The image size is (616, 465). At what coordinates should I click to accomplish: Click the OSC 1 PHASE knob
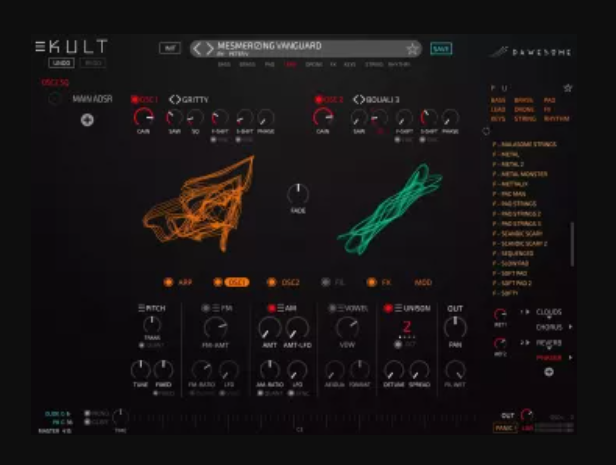point(266,118)
